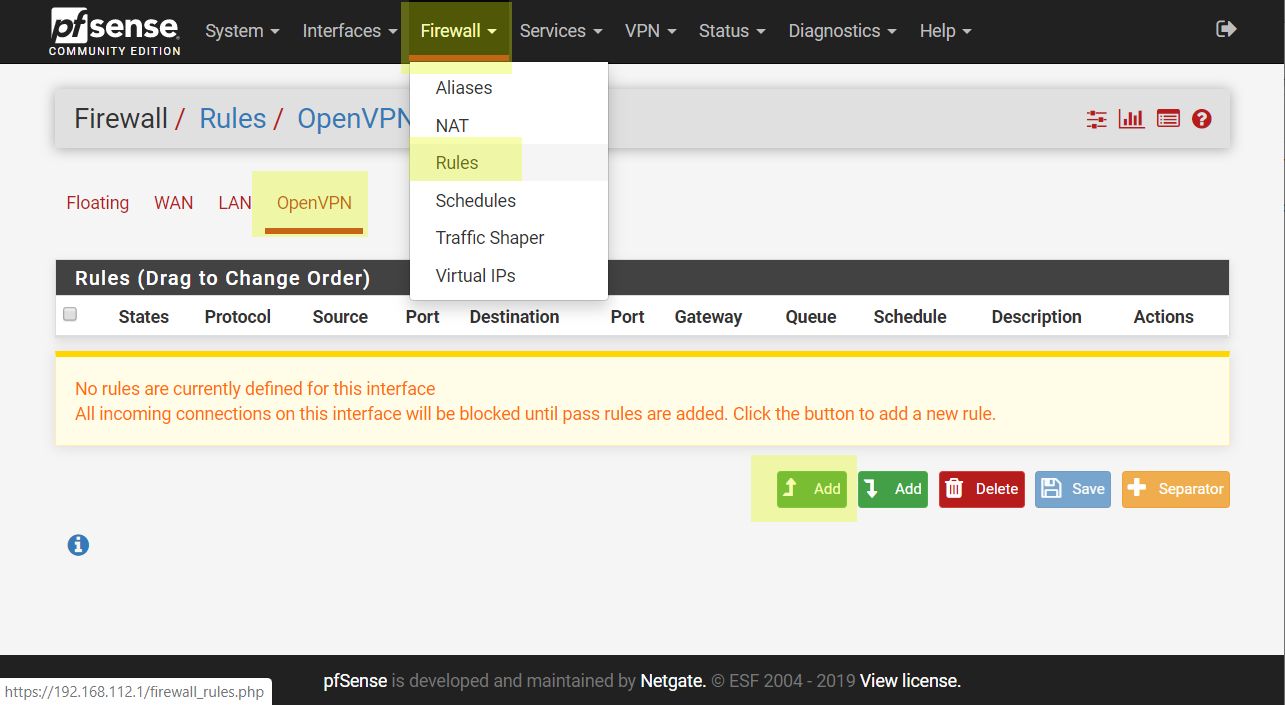The height and width of the screenshot is (705, 1285).
Task: Expand the Help menu
Action: point(945,31)
